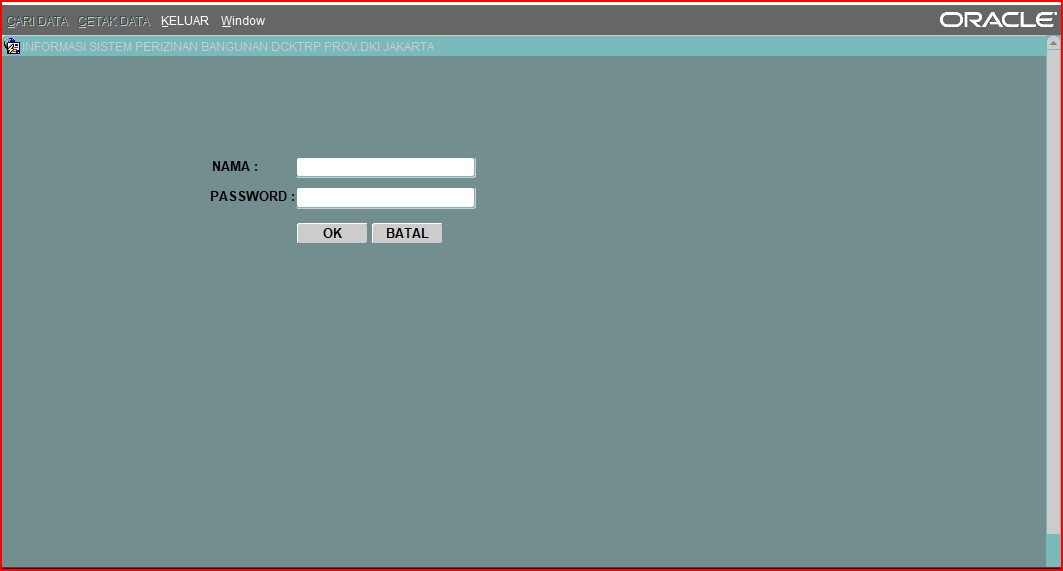Click the Oracle logo in the menu bar
The image size is (1063, 571).
(x=997, y=20)
